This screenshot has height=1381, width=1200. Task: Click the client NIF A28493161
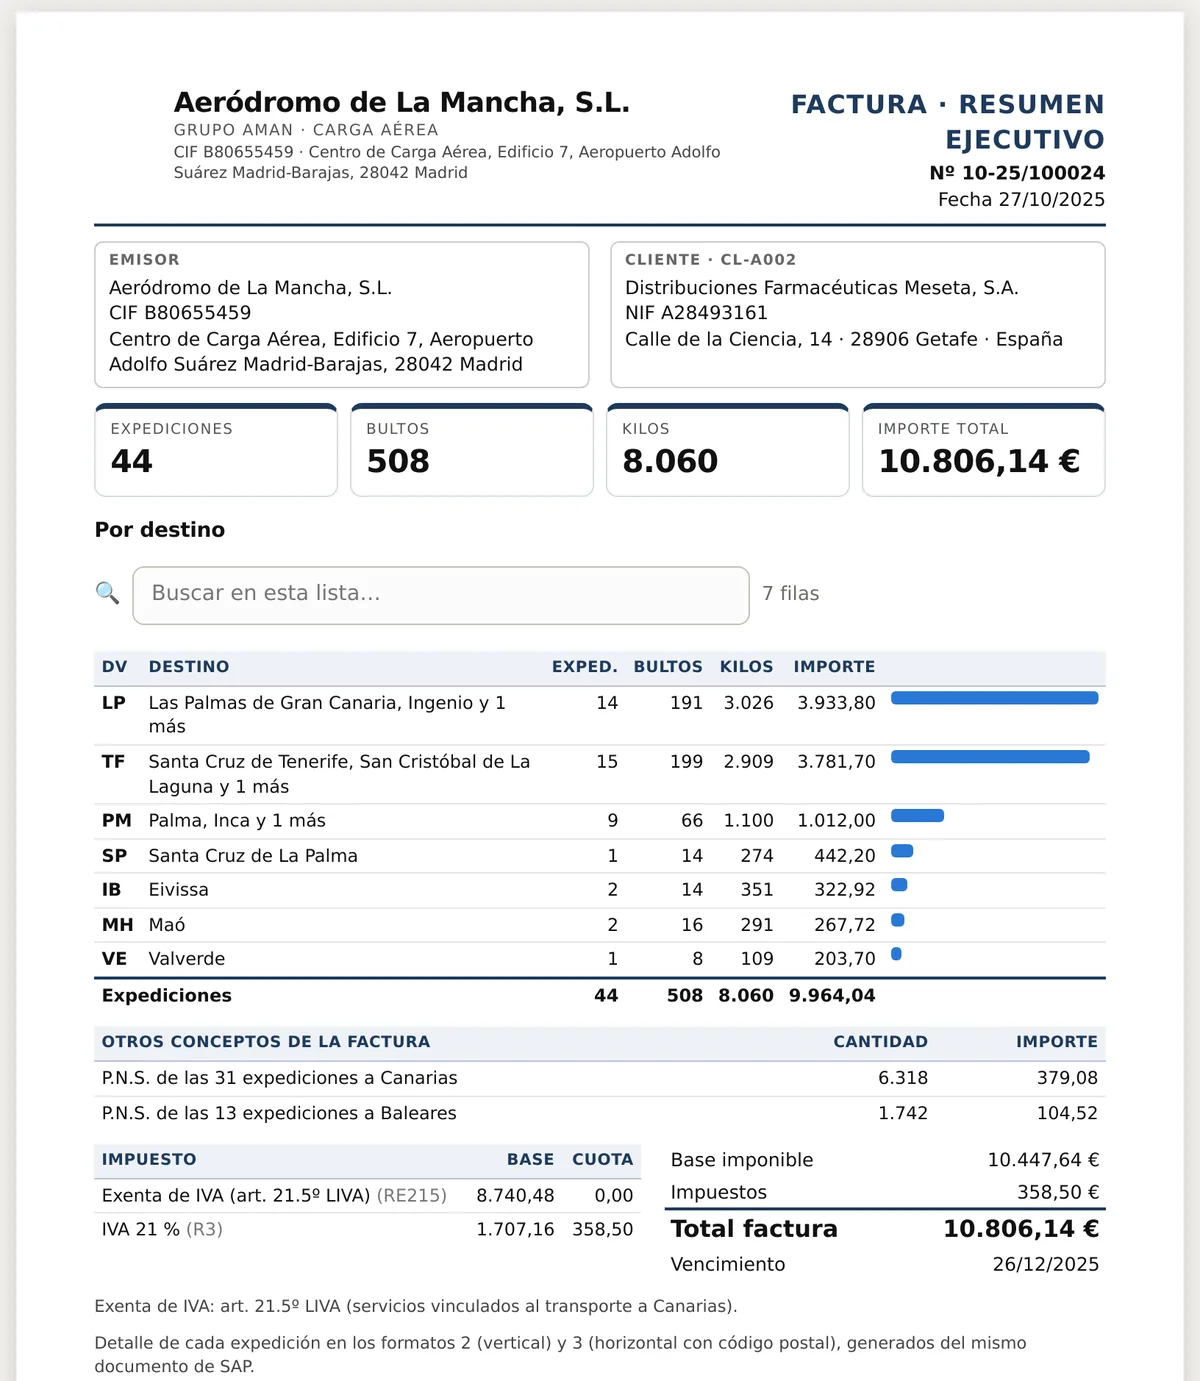(x=696, y=313)
